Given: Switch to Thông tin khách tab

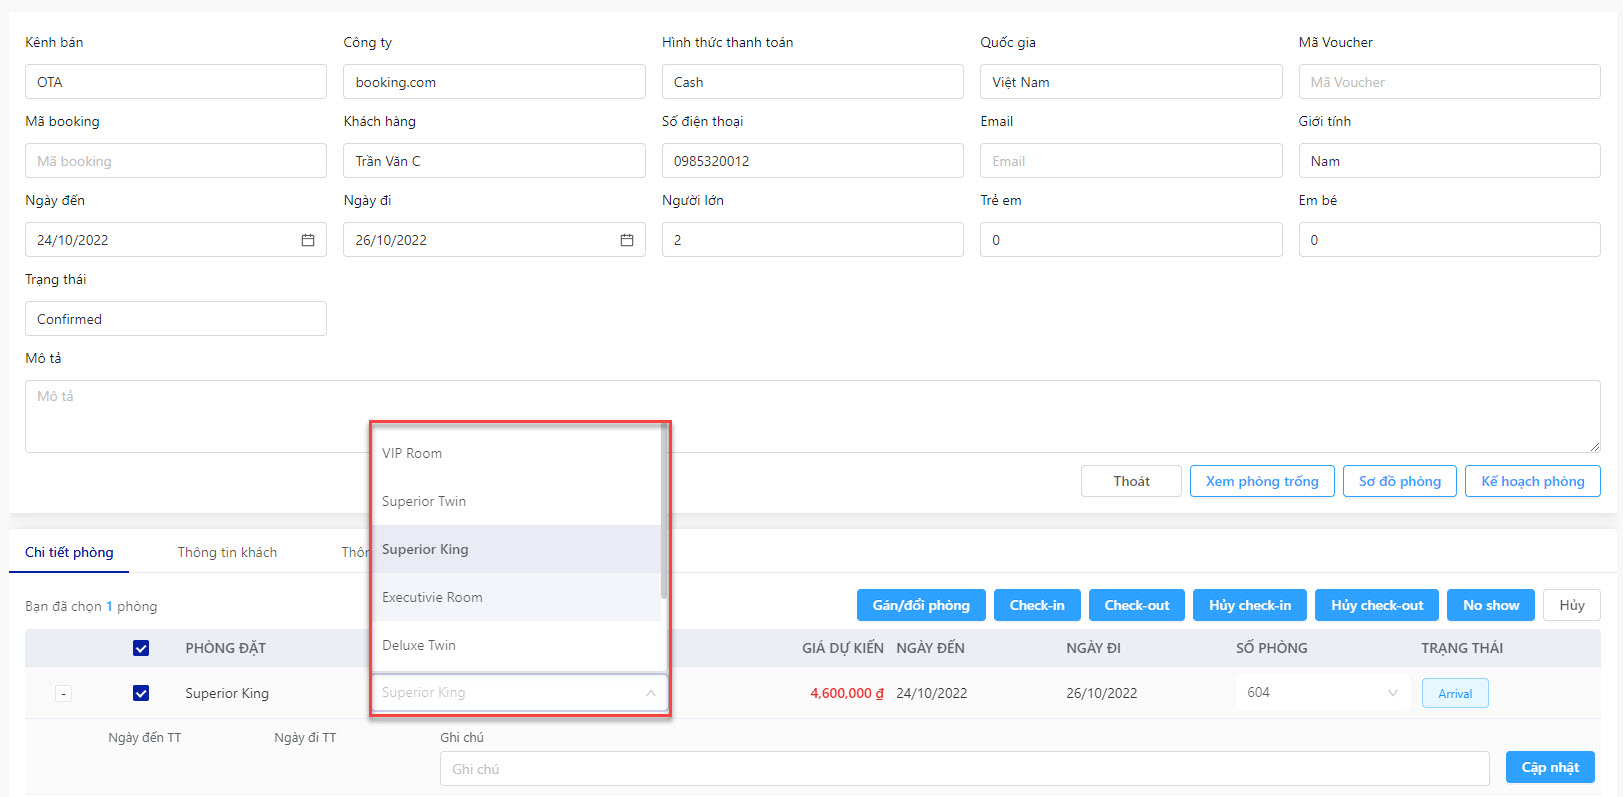Looking at the screenshot, I should click(x=227, y=552).
